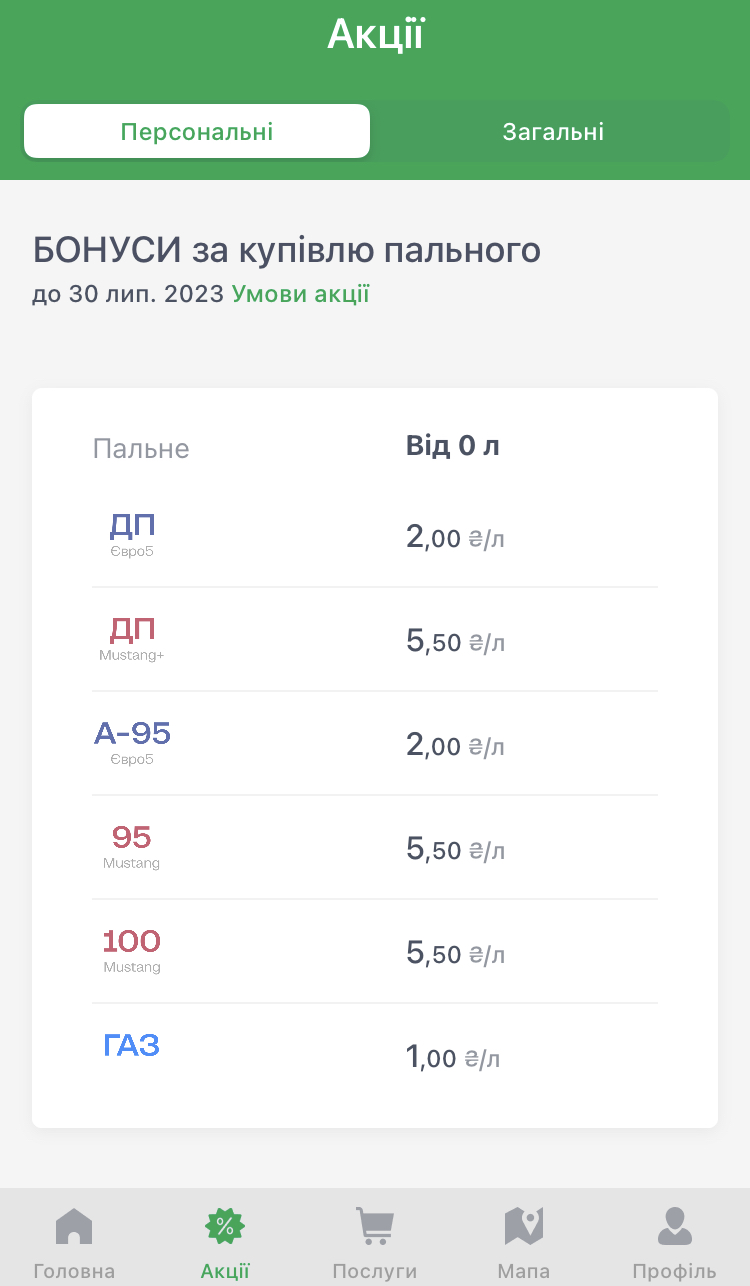This screenshot has height=1286, width=750.
Task: Select the Персональні segment
Action: tap(197, 132)
